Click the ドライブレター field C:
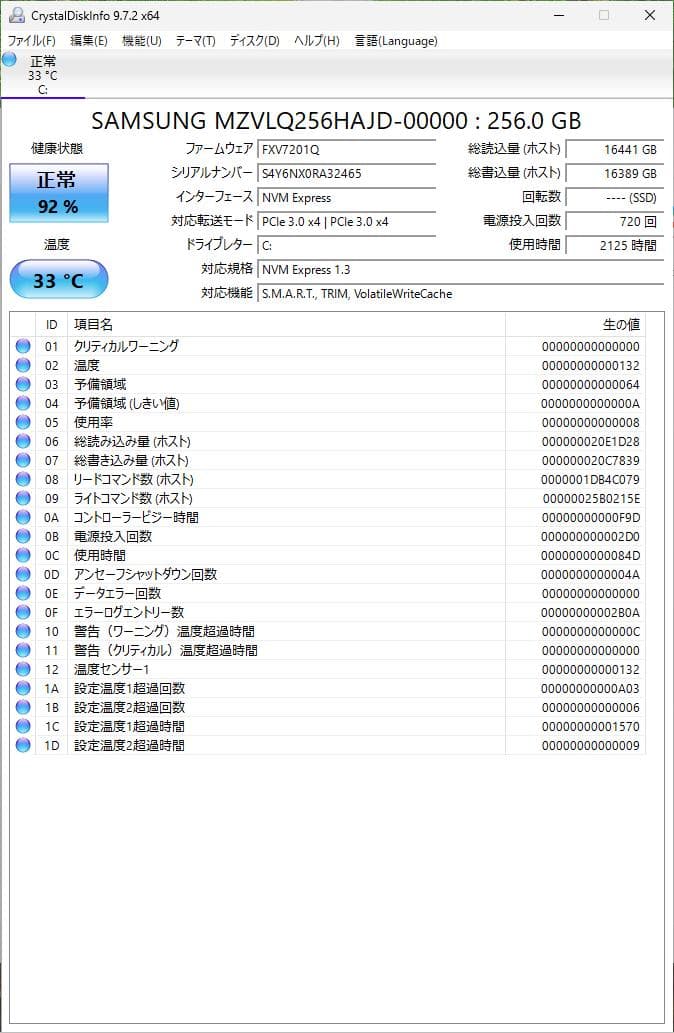 coord(347,246)
